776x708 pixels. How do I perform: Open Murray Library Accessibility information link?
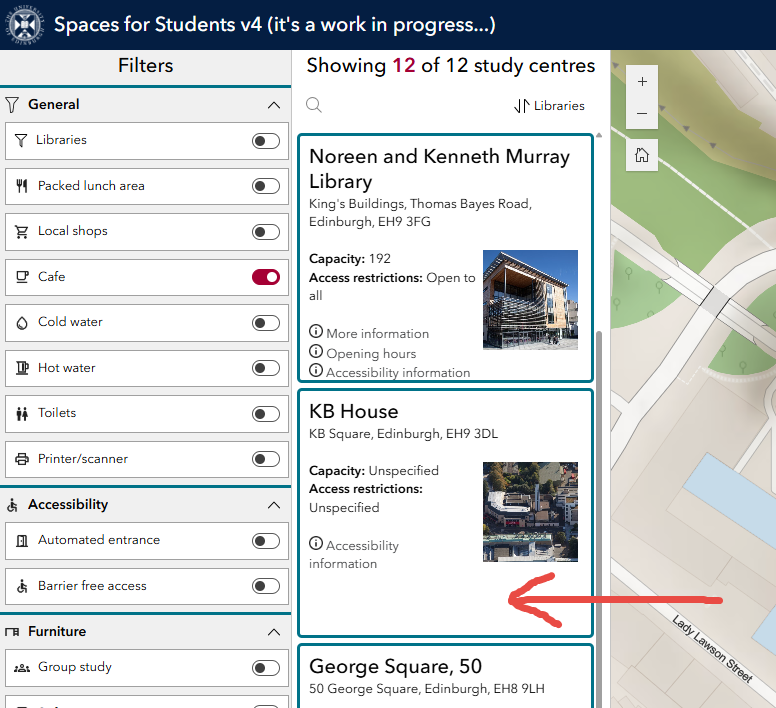(398, 373)
